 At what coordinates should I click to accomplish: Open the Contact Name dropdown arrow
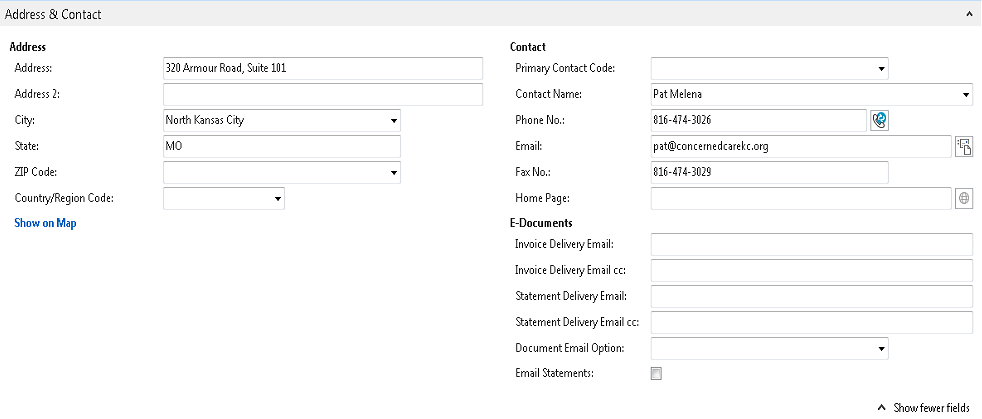tap(965, 95)
